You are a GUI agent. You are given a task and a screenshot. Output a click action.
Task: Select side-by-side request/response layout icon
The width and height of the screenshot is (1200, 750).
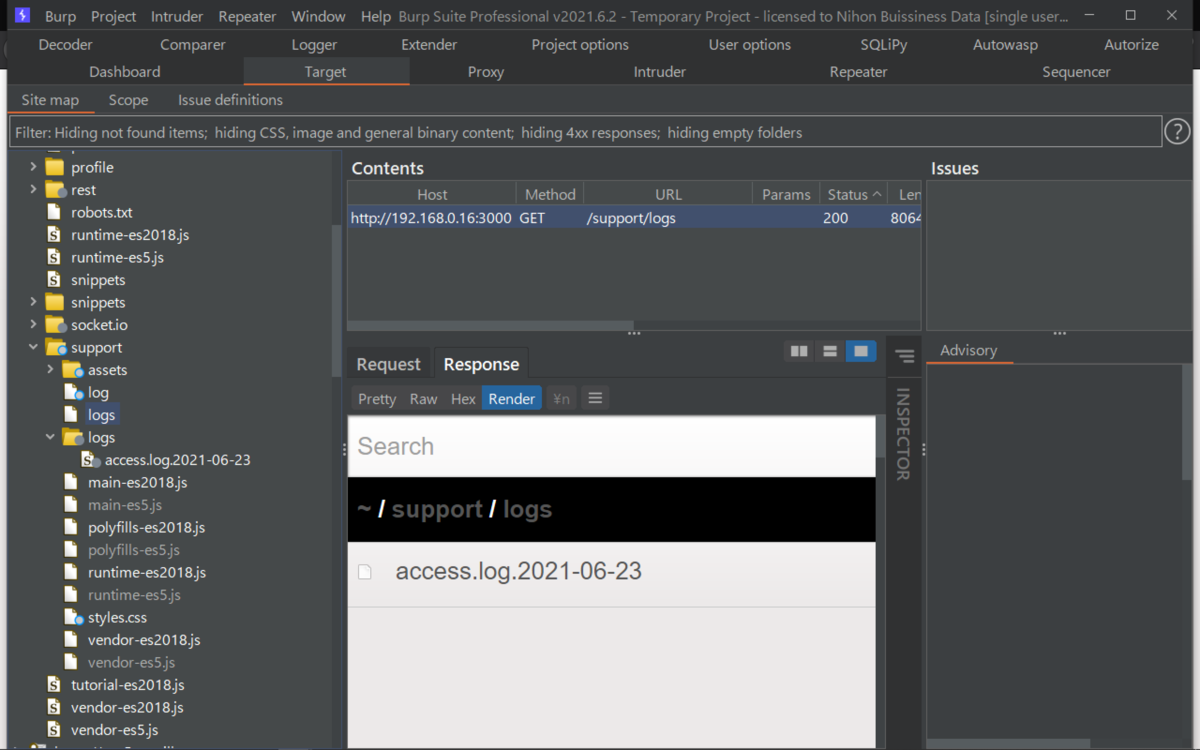[x=799, y=351]
